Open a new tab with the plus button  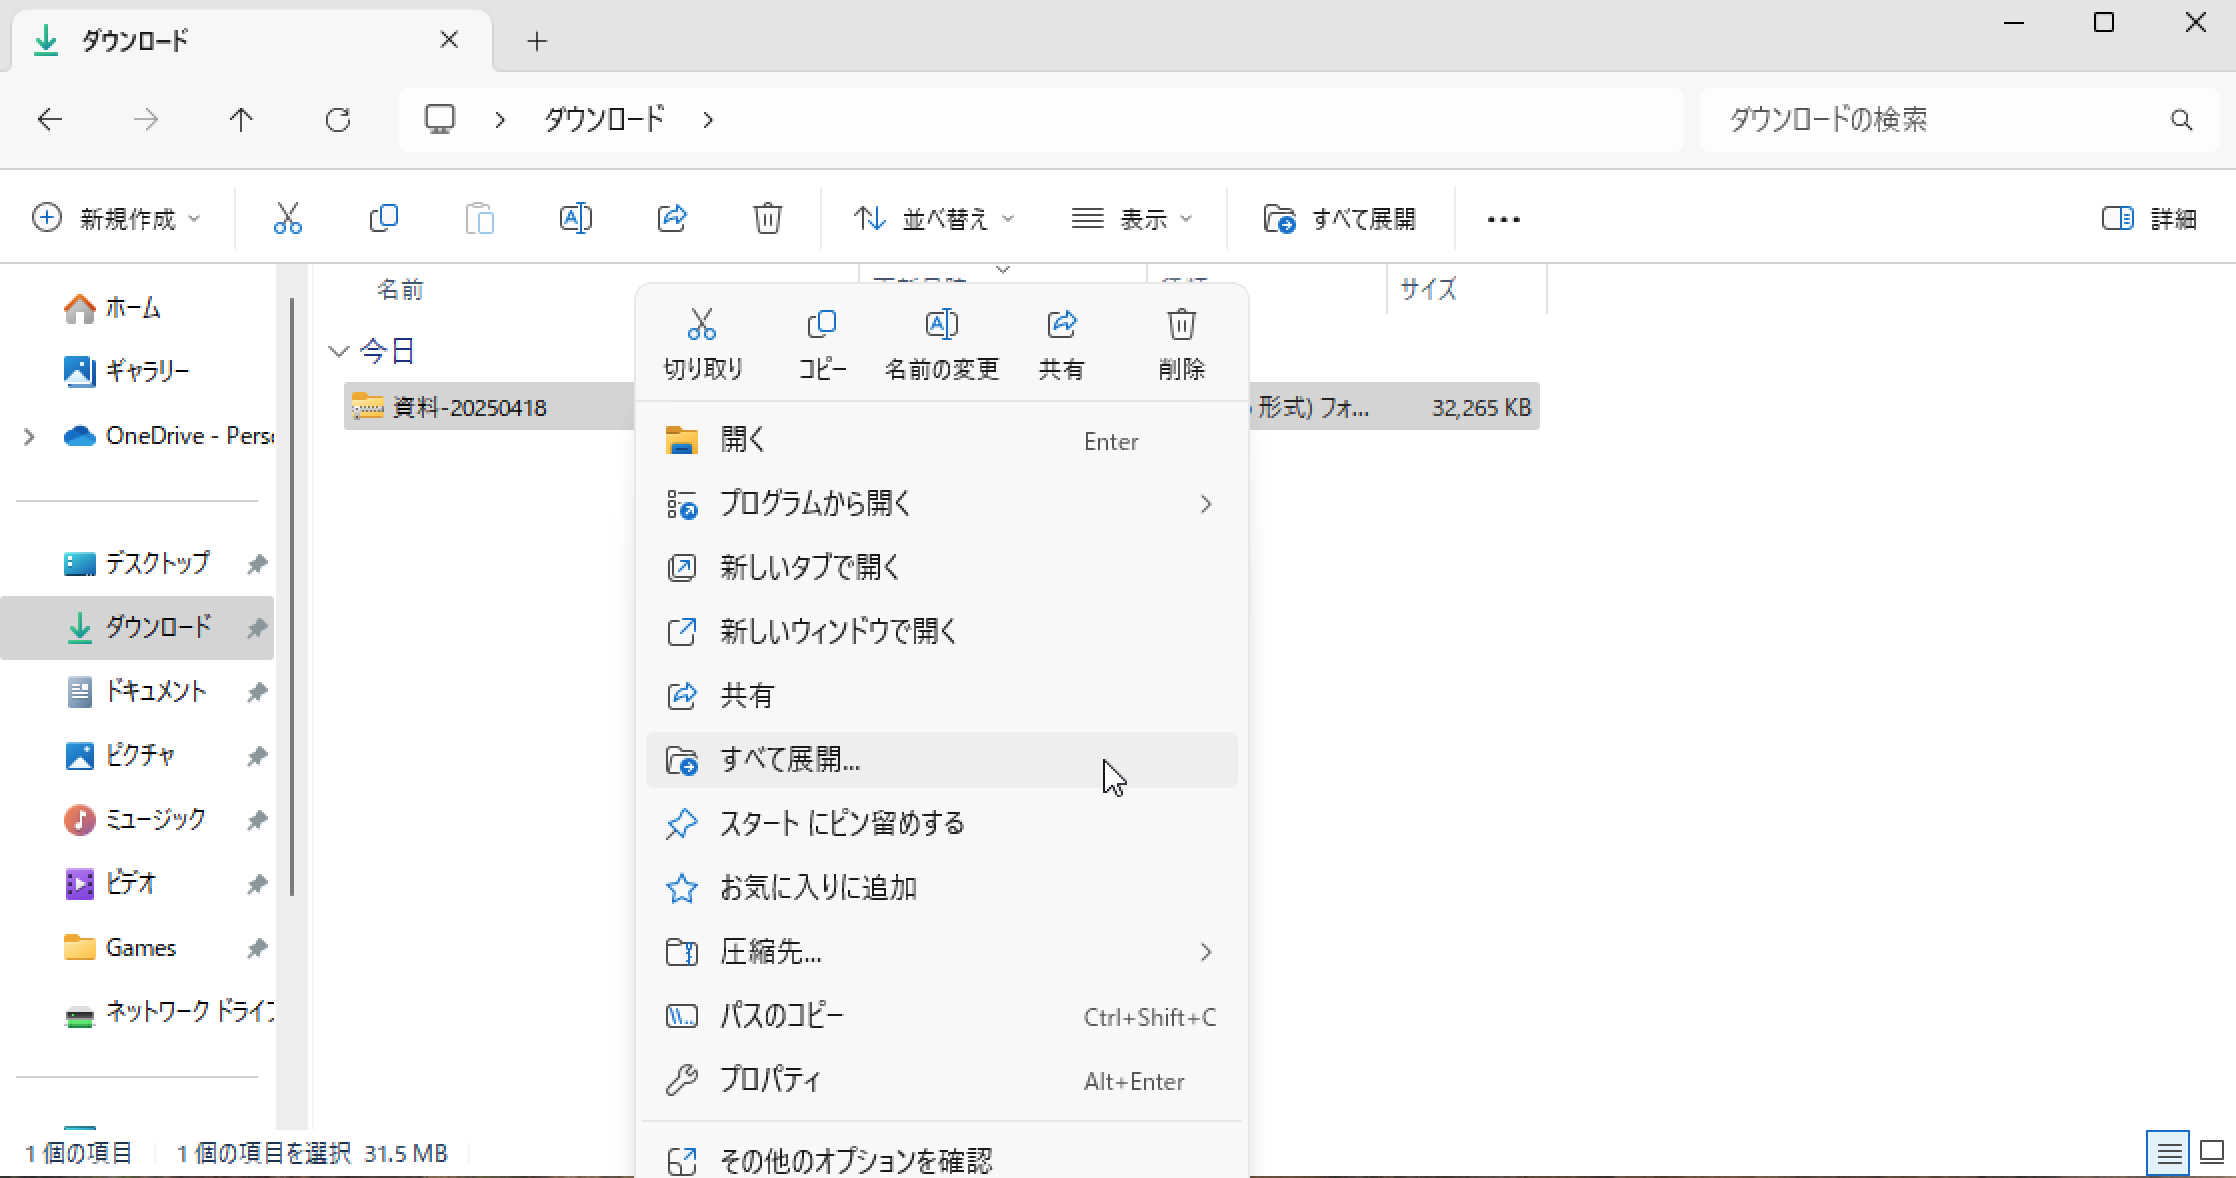[x=537, y=41]
